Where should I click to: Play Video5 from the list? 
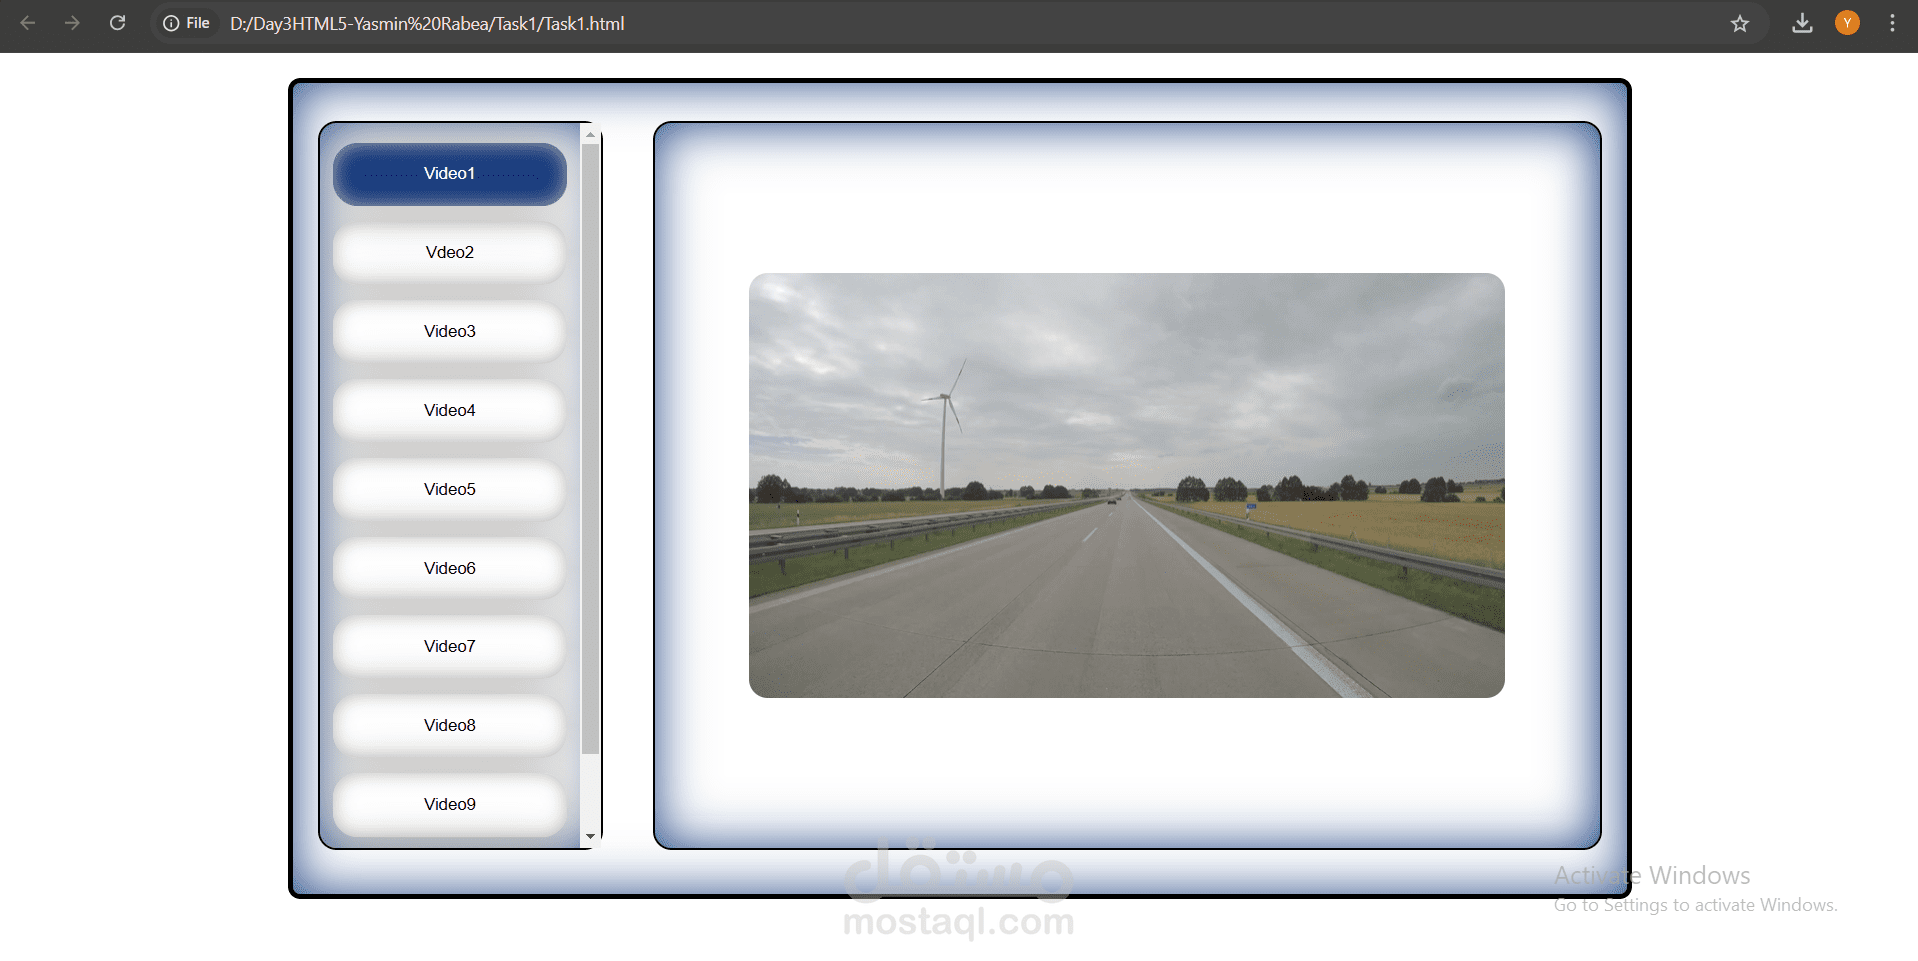tap(449, 489)
